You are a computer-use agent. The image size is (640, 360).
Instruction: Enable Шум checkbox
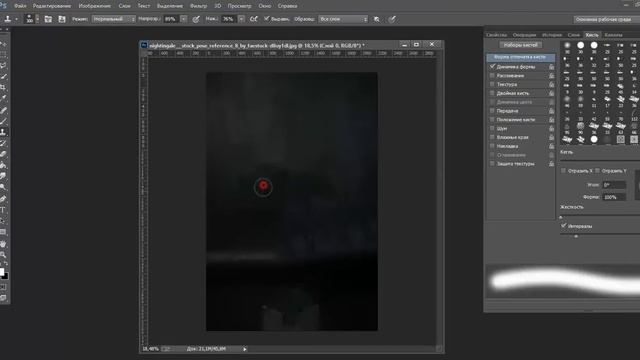coord(492,128)
